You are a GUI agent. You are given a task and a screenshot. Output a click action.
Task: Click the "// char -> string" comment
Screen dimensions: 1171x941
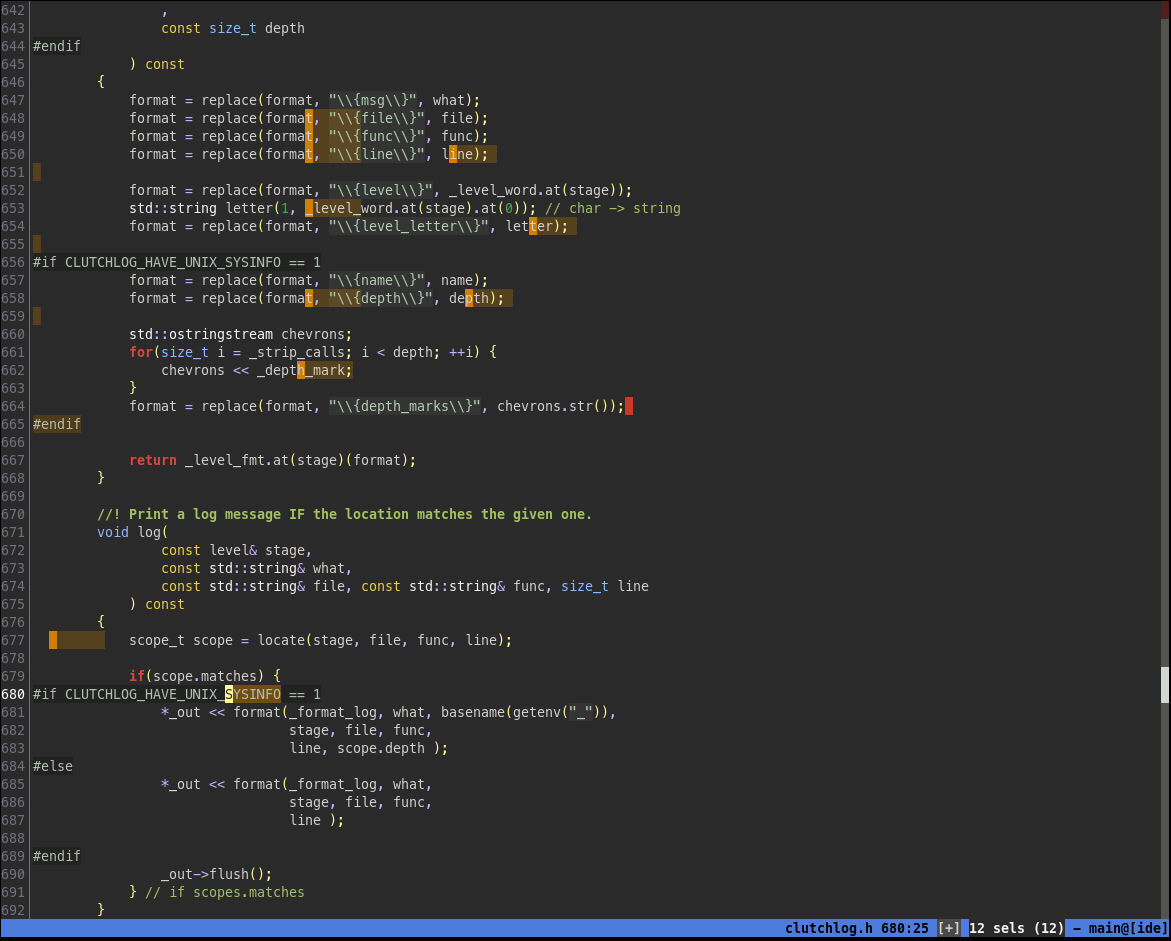coord(612,208)
